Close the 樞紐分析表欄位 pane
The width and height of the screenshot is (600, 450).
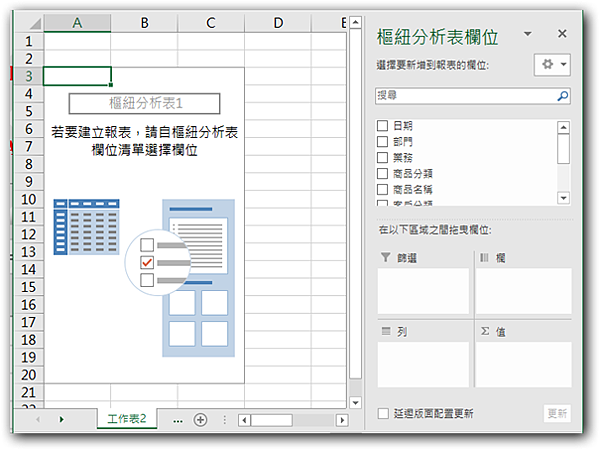(x=562, y=34)
